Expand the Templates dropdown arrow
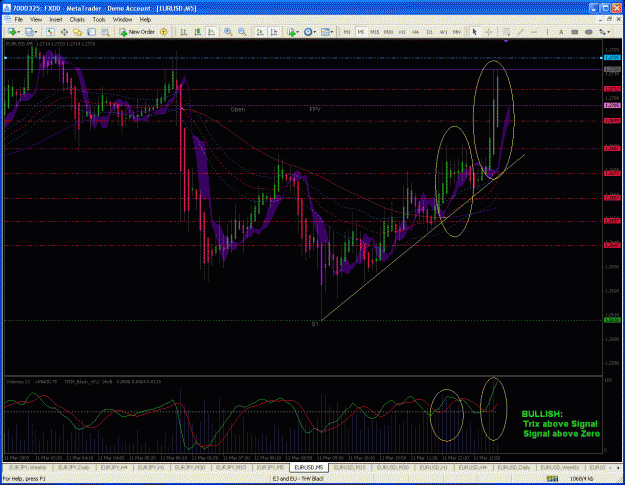This screenshot has width=625, height=485. [x=332, y=32]
